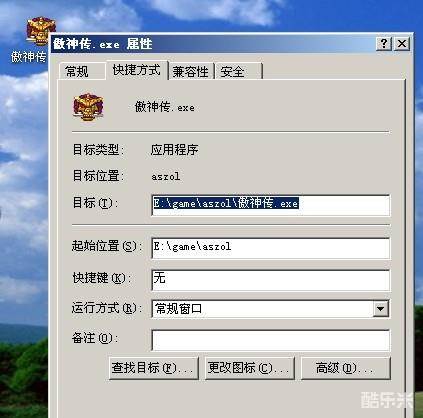Click the 高级 advanced button
423x418 pixels.
(346, 368)
